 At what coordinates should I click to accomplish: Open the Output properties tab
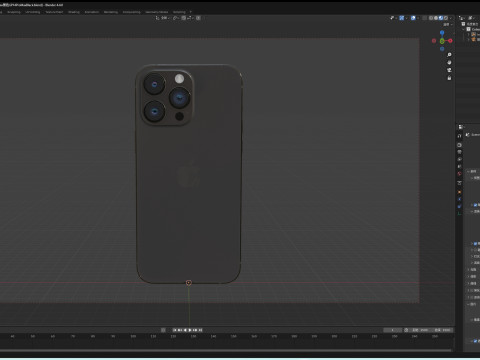459,152
